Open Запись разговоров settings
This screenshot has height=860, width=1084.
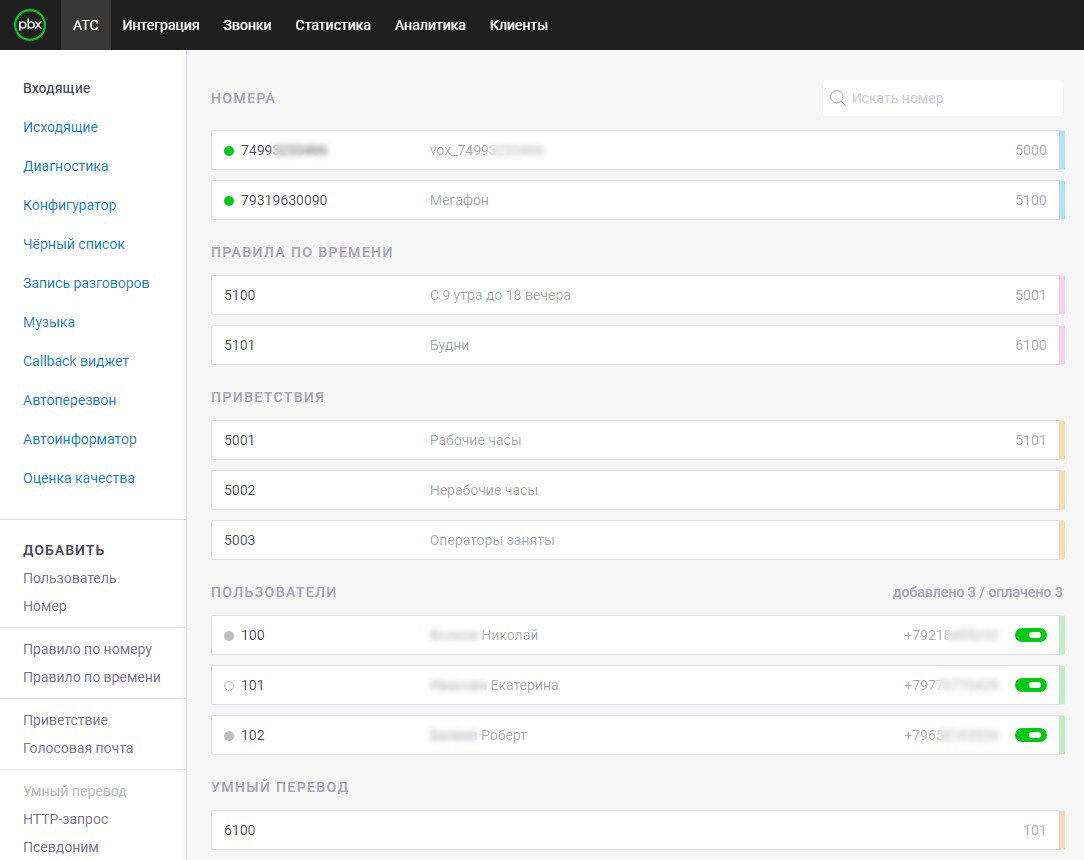coord(86,283)
